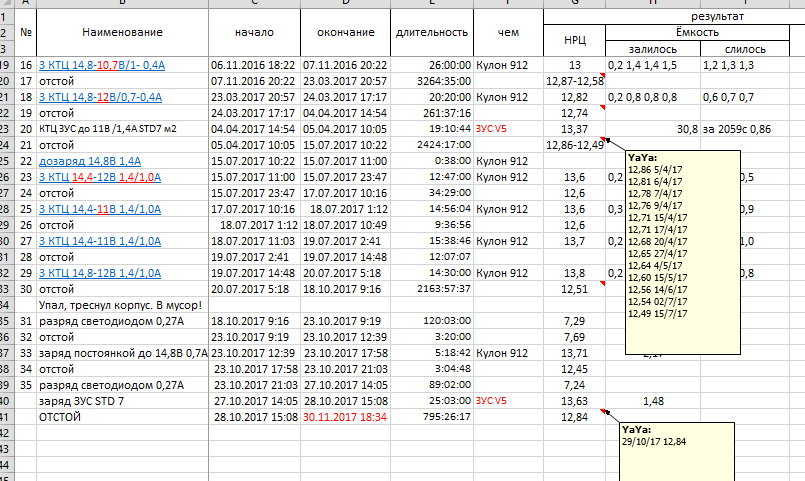Screen dimensions: 805x481
Task: Select the 'длительность' column header cell
Action: pos(432,33)
